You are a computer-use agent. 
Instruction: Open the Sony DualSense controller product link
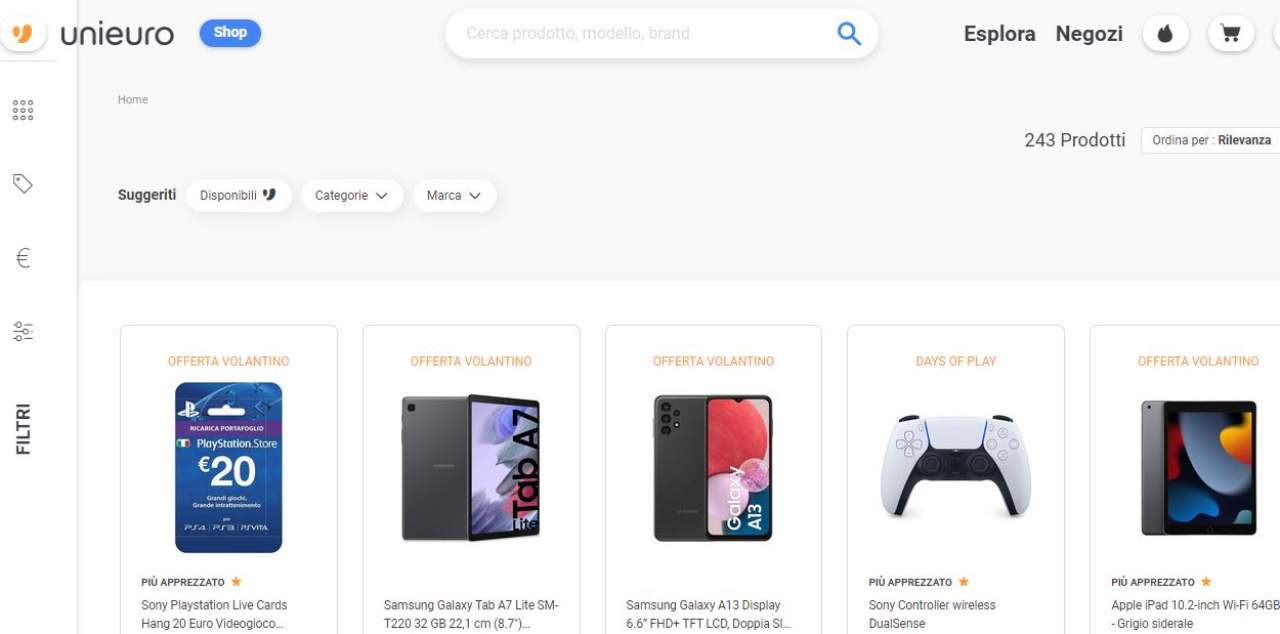click(932, 613)
